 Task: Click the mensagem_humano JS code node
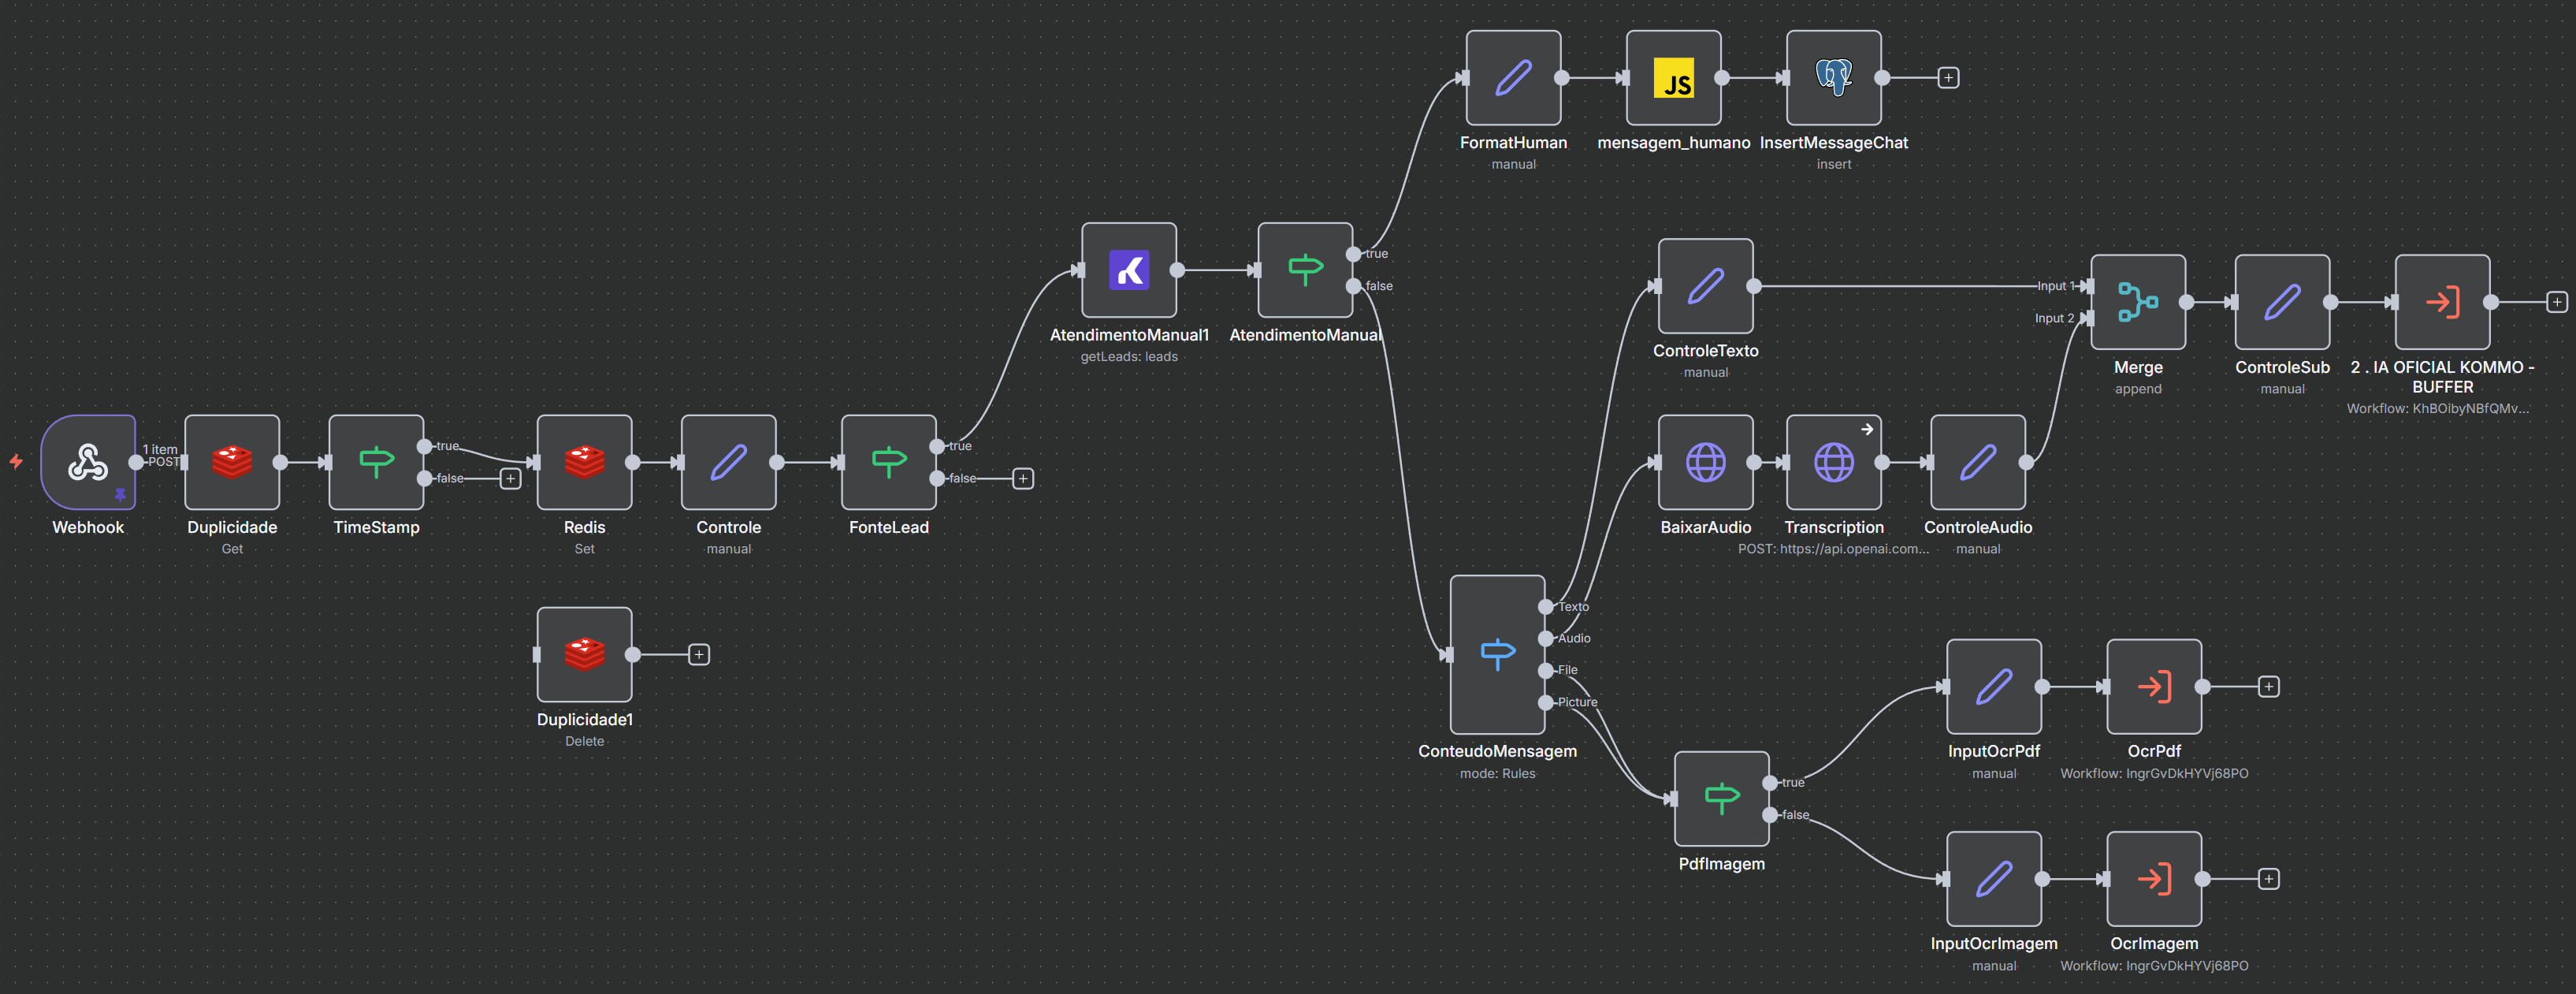(x=1673, y=78)
